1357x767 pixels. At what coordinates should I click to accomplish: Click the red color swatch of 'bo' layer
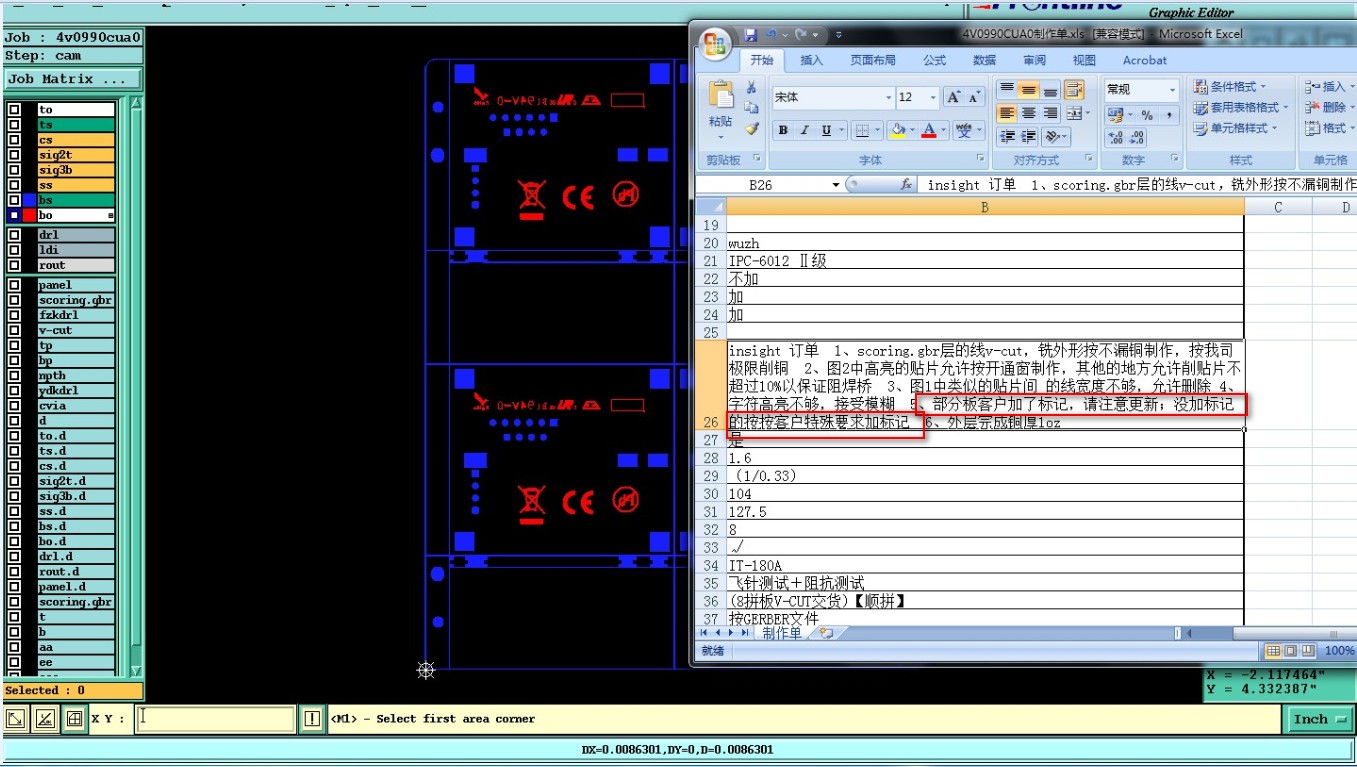click(29, 215)
